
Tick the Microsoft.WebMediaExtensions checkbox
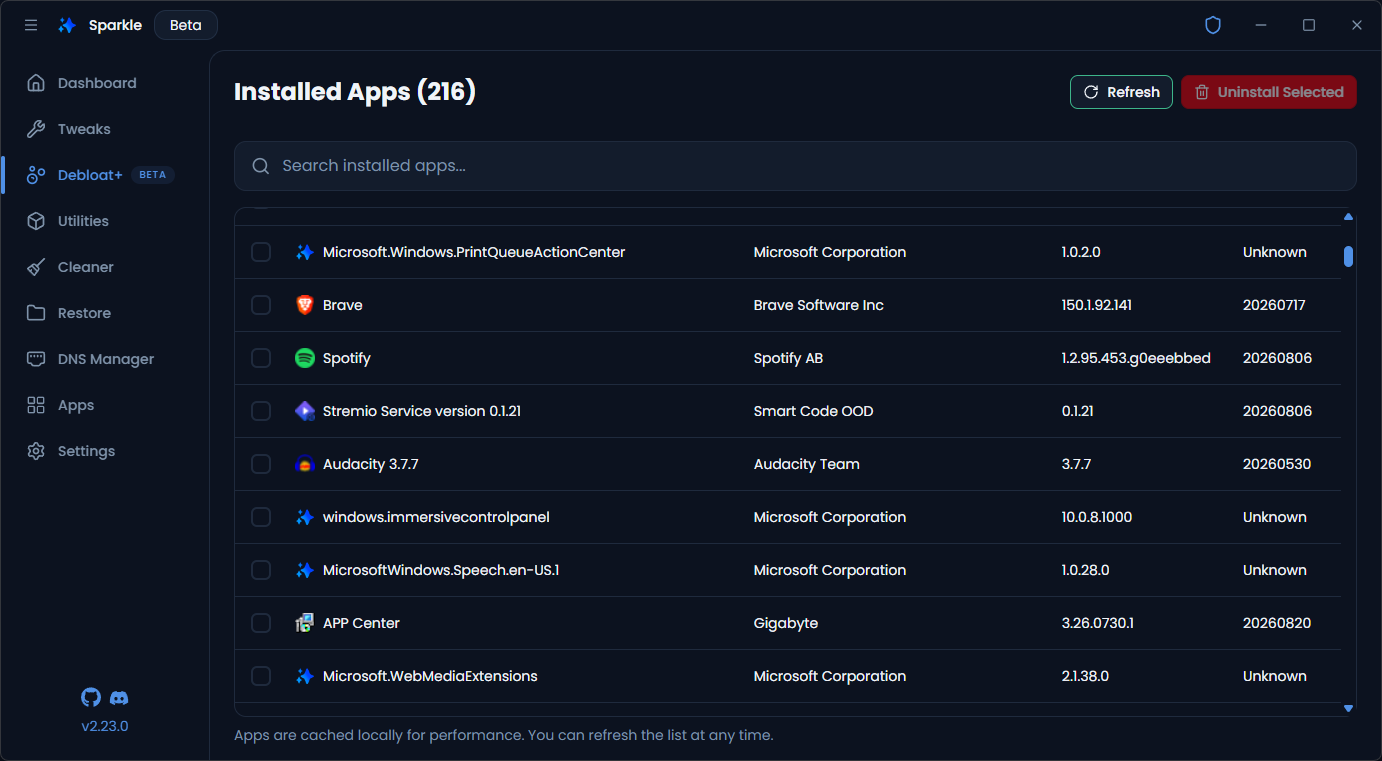click(x=261, y=676)
